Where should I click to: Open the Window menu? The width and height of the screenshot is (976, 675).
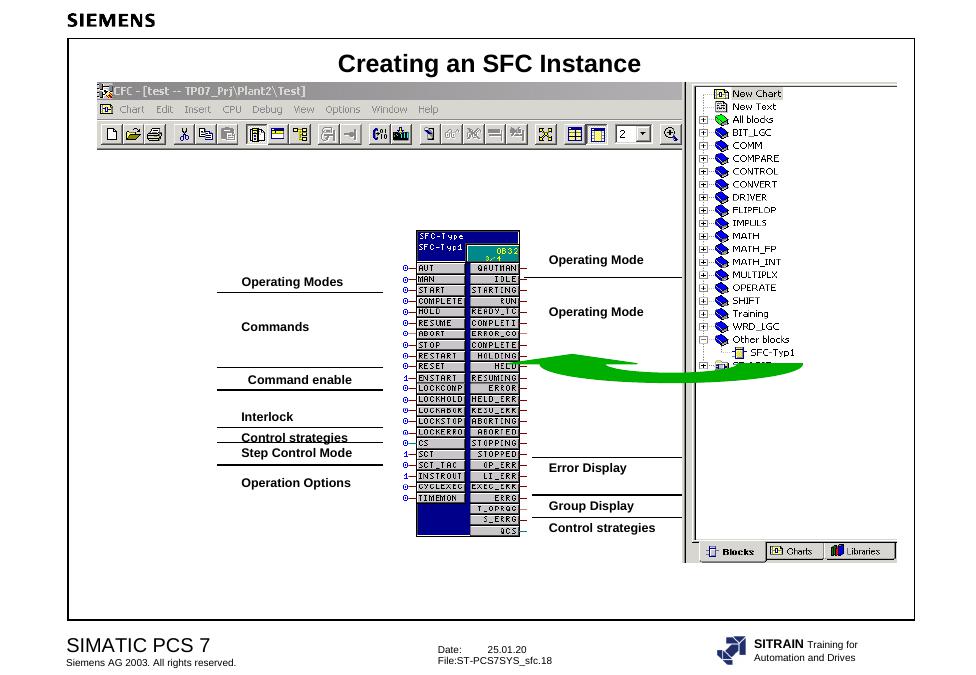389,110
